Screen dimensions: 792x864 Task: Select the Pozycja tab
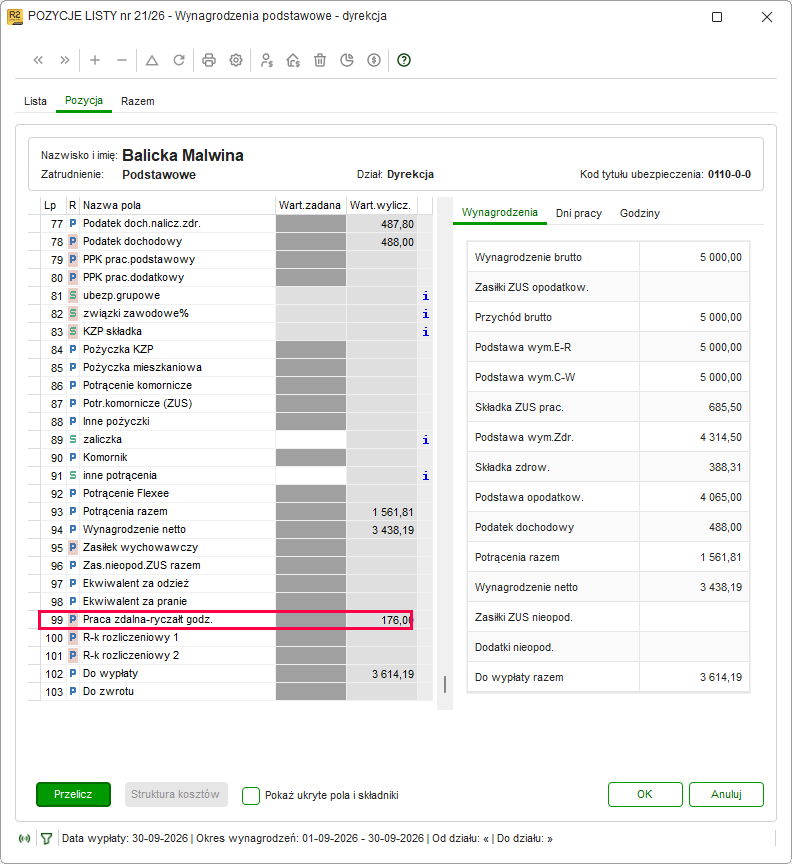coord(84,101)
